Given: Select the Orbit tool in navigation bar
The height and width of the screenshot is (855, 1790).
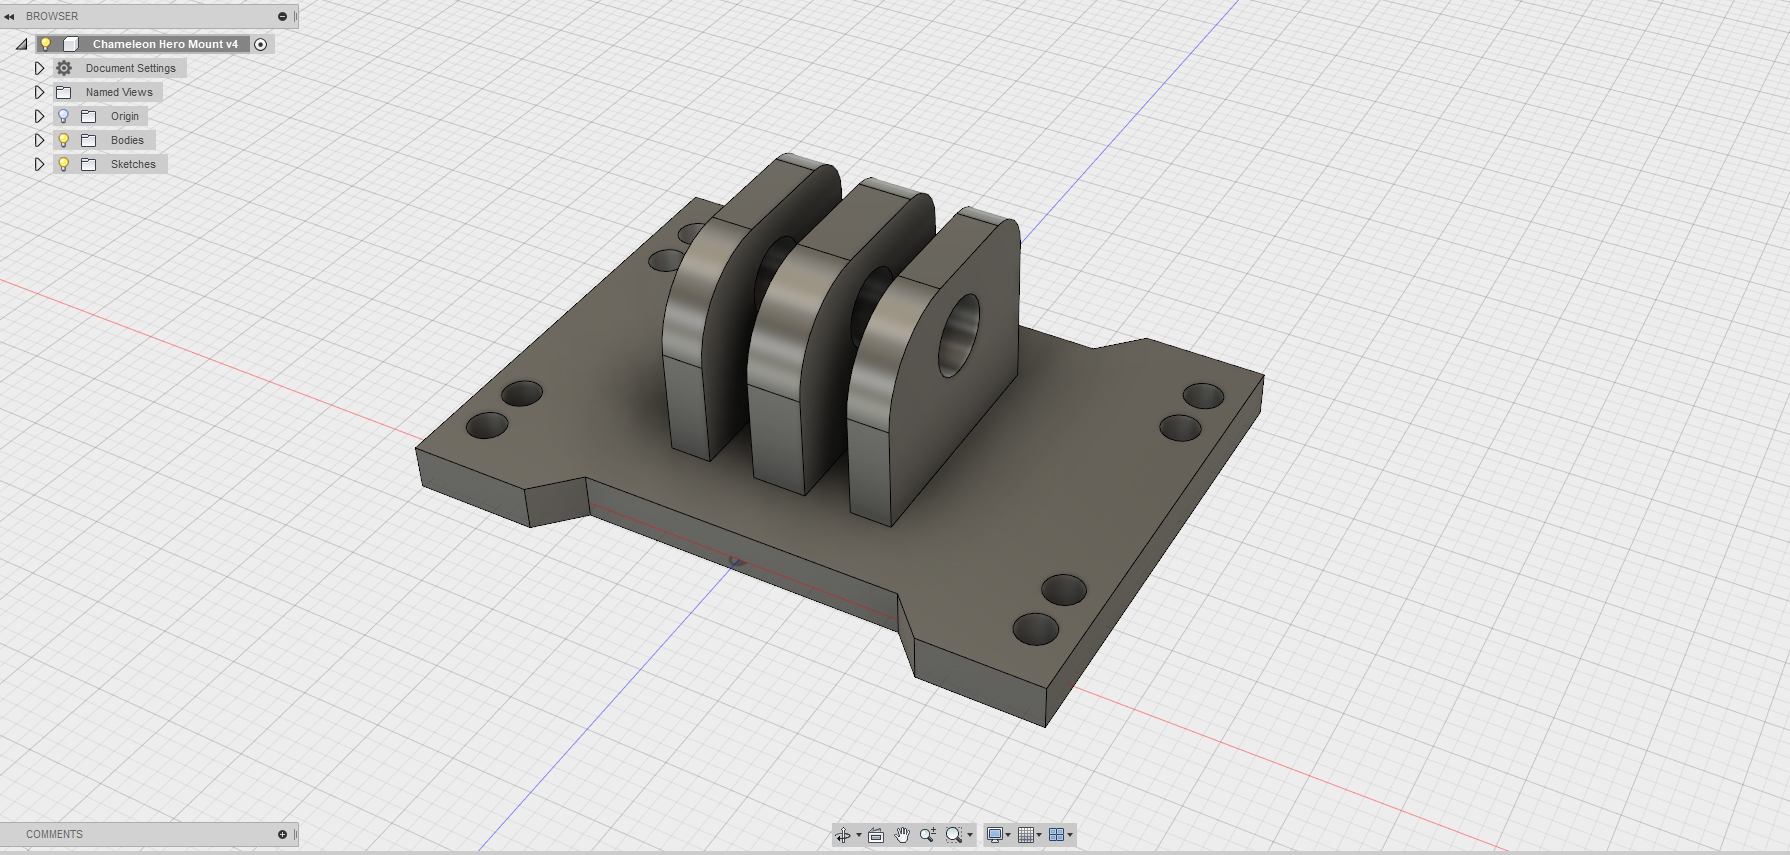Looking at the screenshot, I should tap(843, 835).
